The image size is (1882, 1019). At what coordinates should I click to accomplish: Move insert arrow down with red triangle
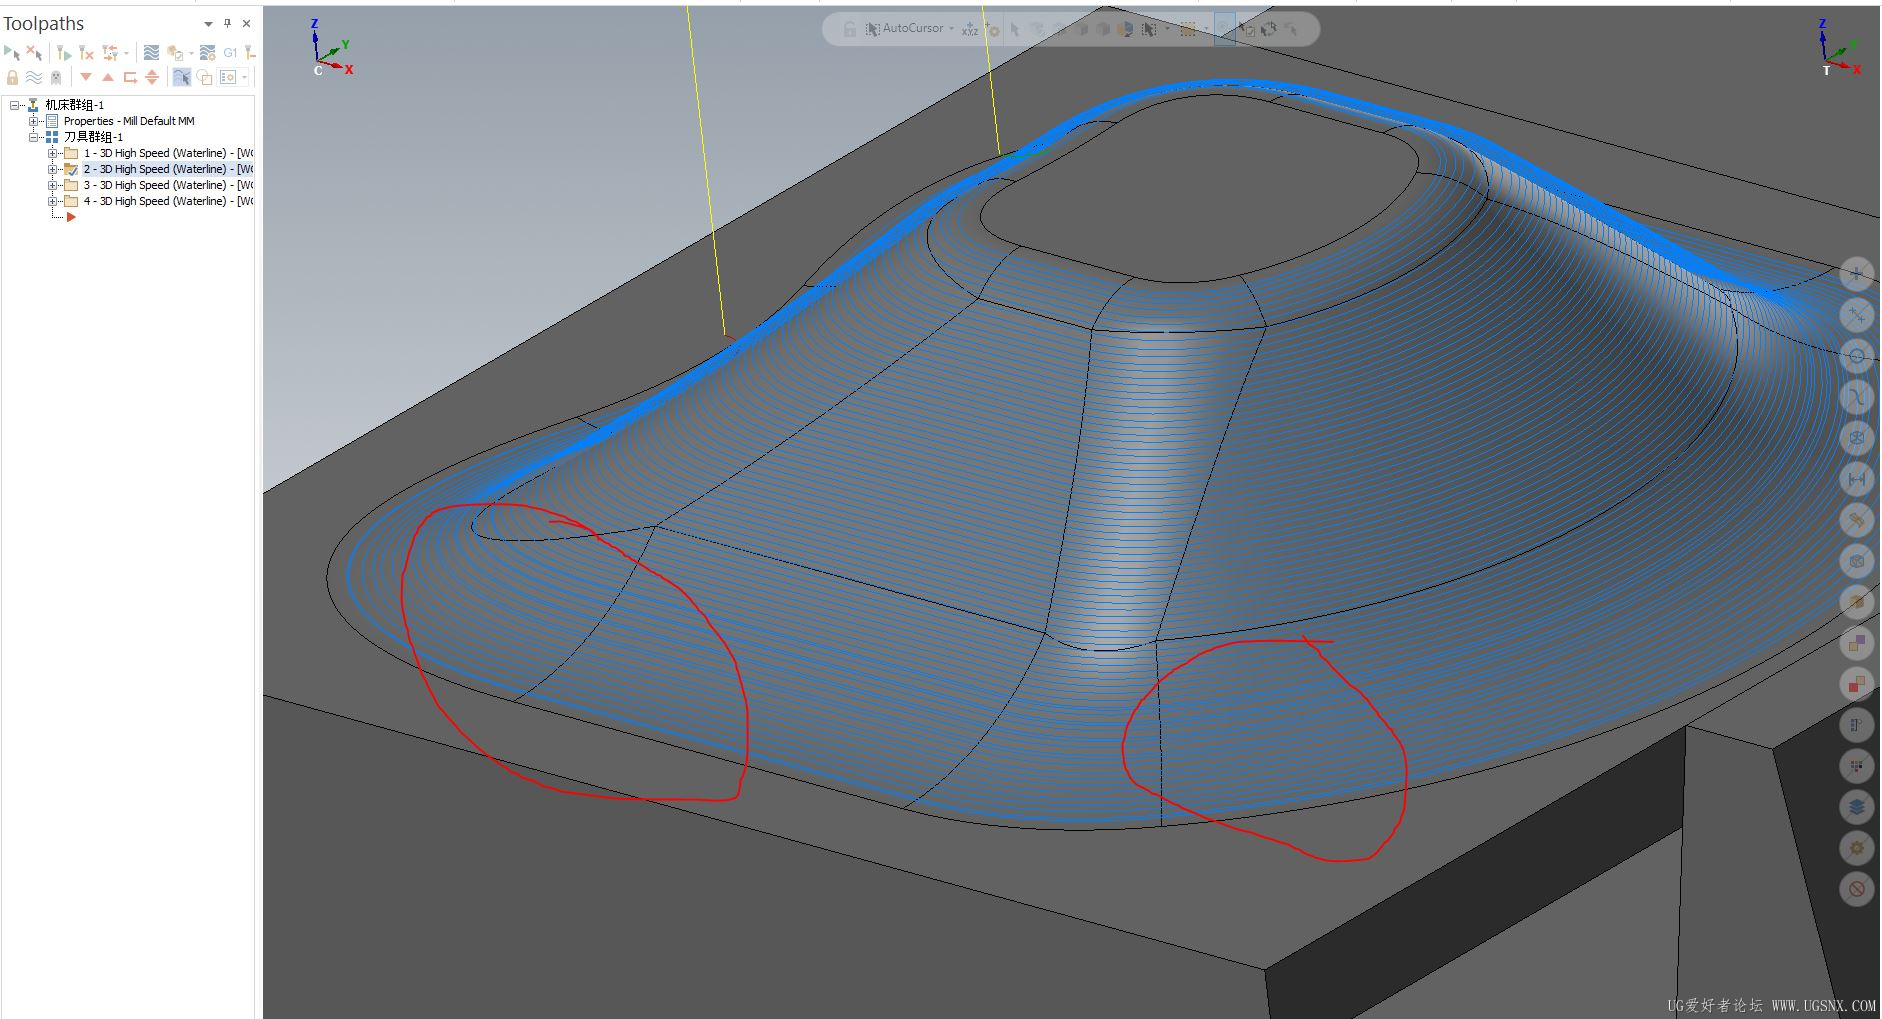(x=86, y=77)
